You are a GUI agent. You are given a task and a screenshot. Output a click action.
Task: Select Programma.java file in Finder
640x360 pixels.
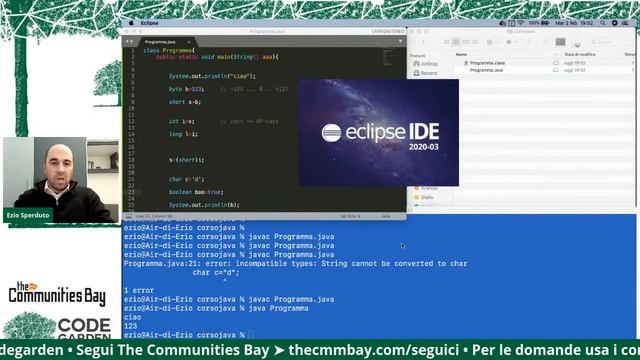coord(486,70)
